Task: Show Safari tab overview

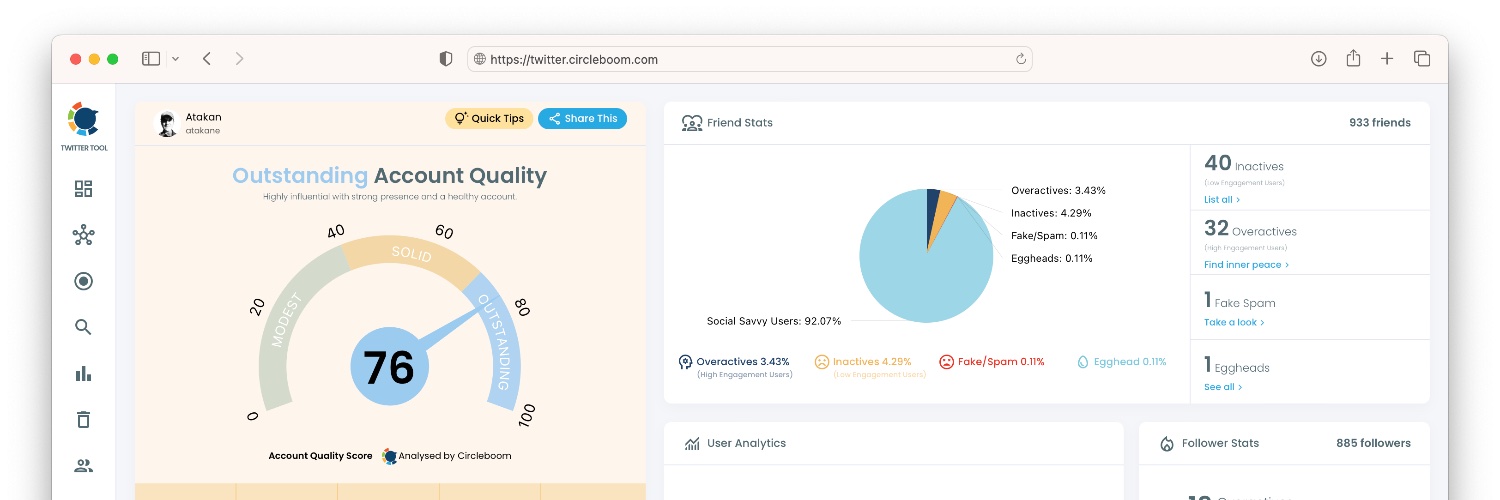Action: [x=1422, y=59]
